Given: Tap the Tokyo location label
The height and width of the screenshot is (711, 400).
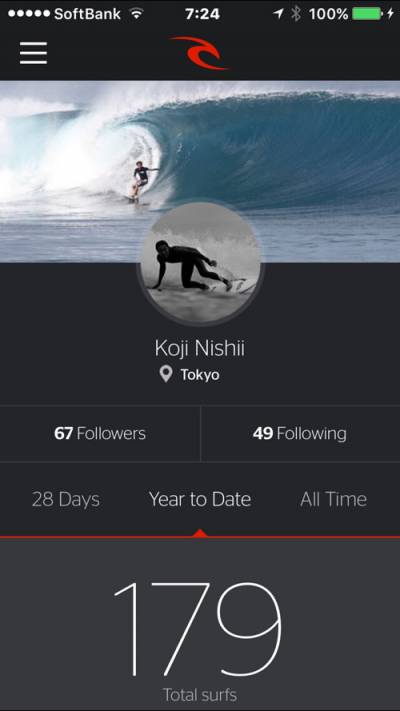Looking at the screenshot, I should (x=200, y=375).
